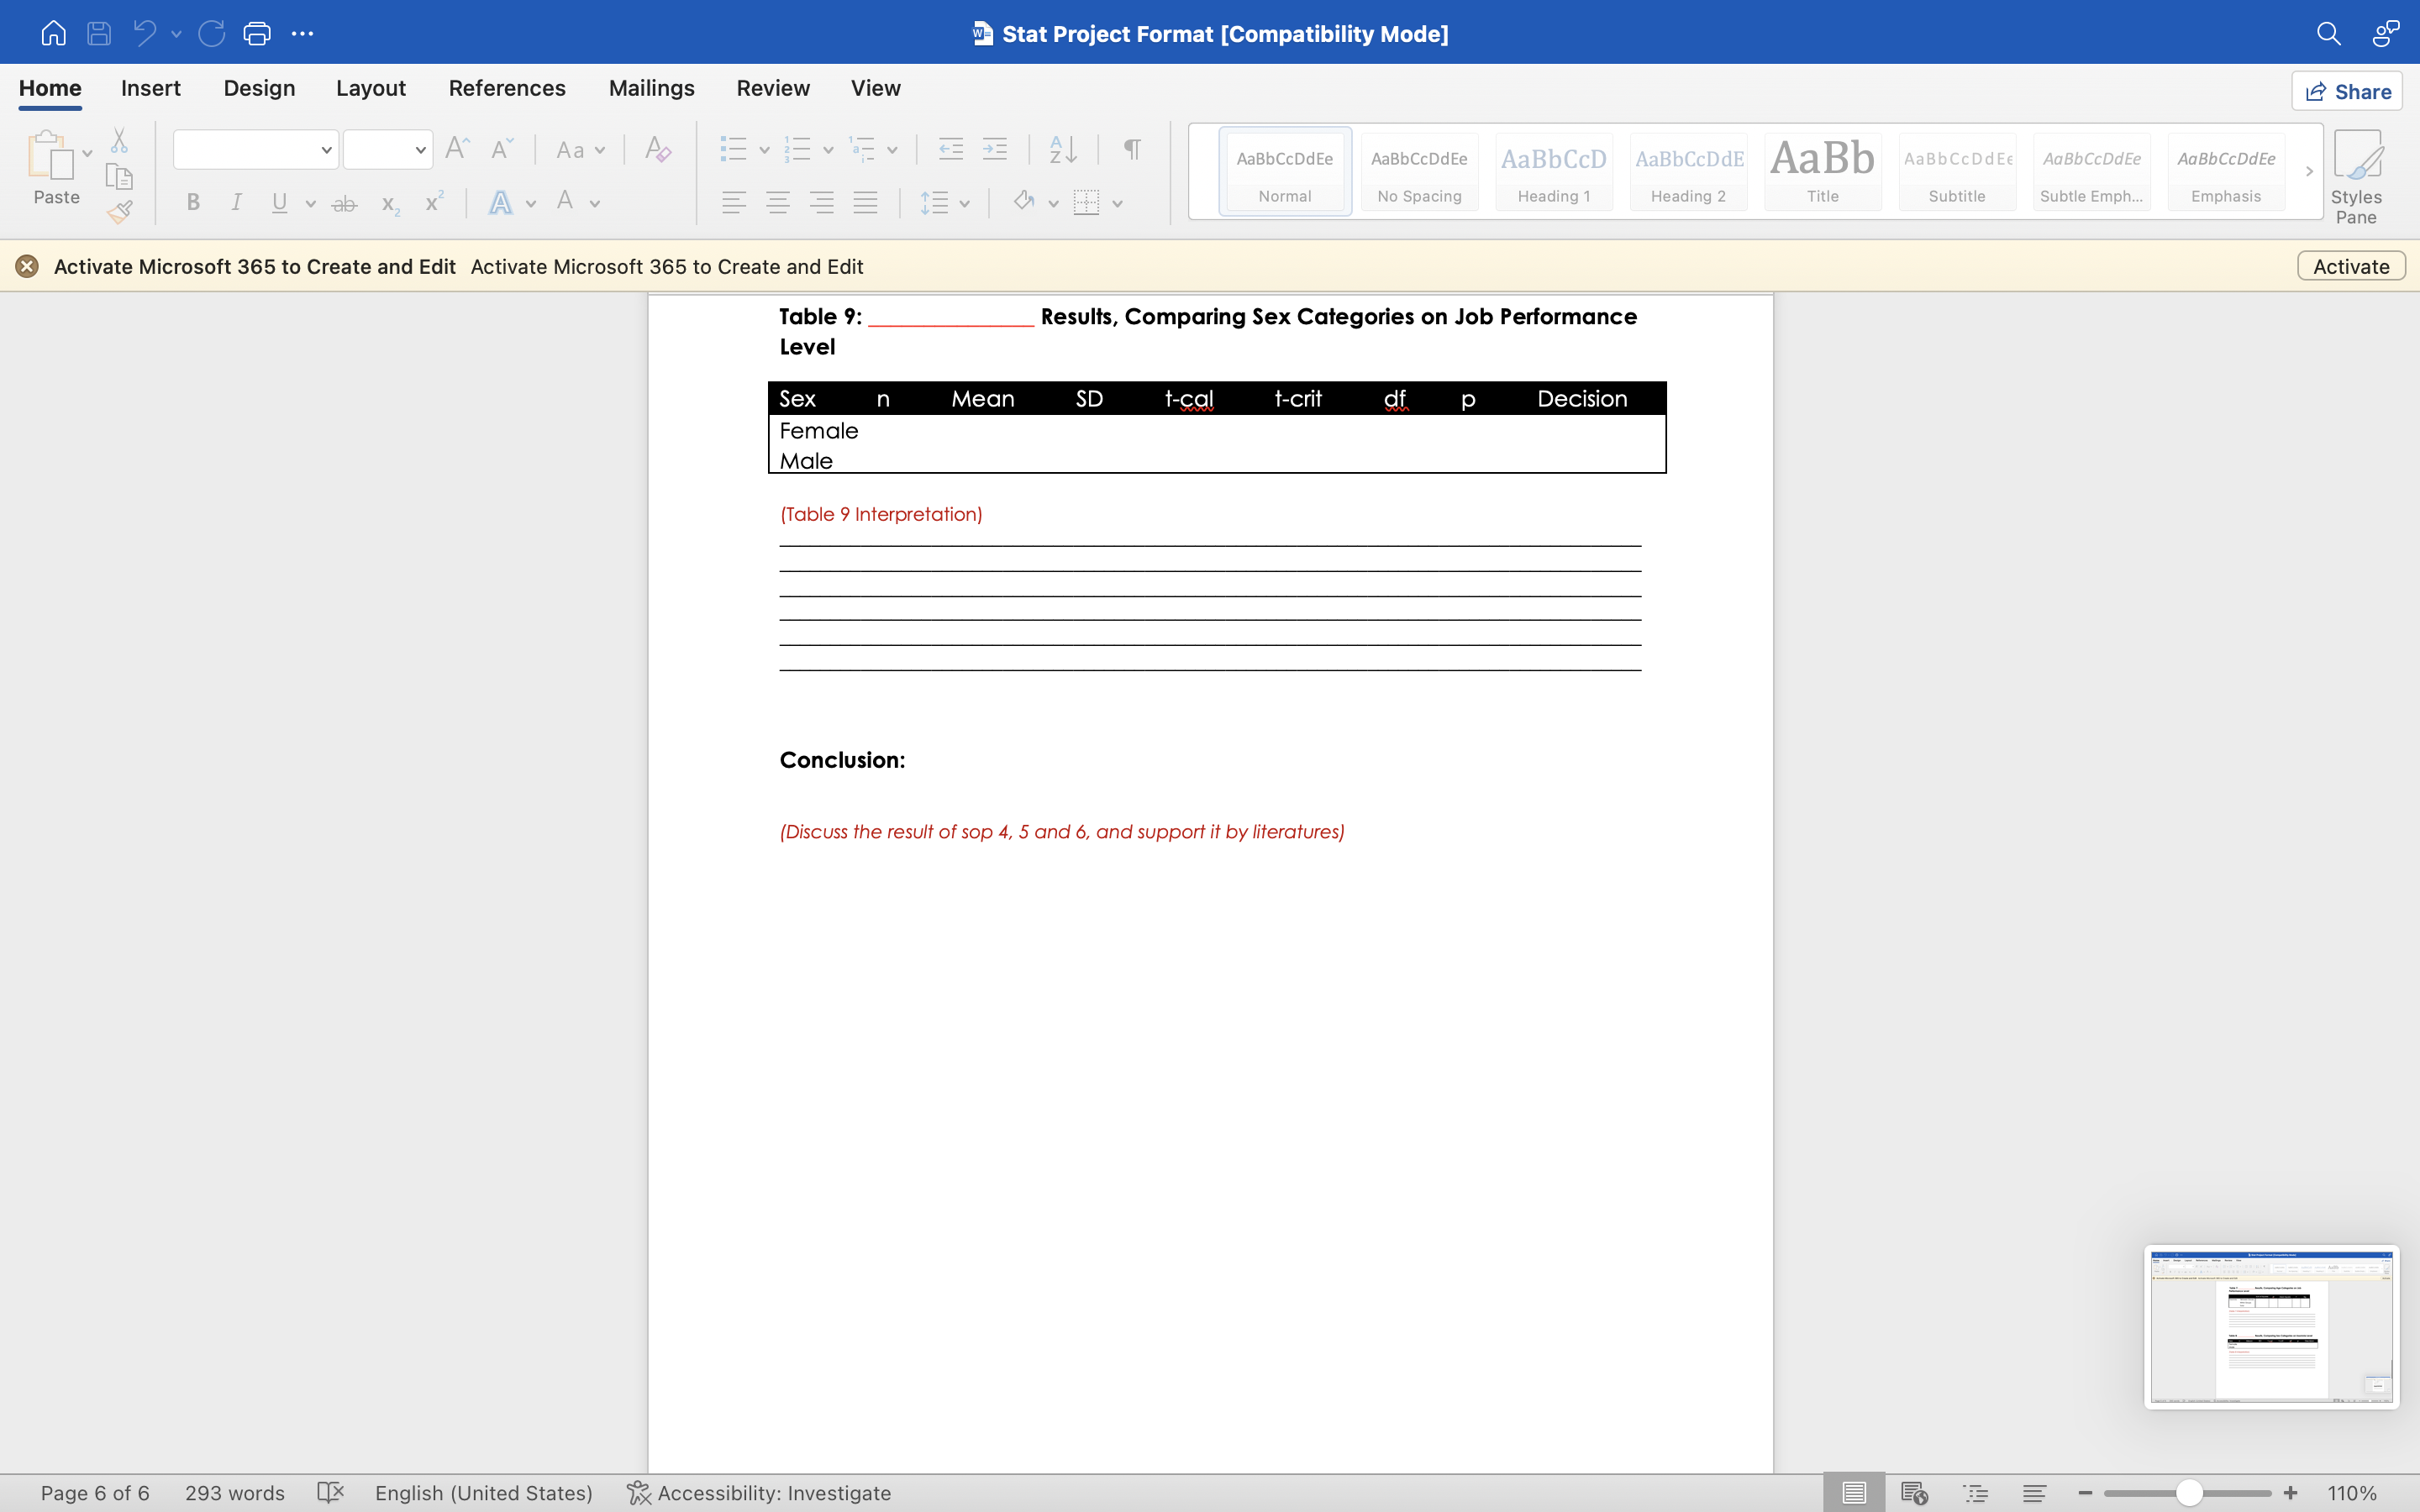Screen dimensions: 2420x1512
Task: Toggle Show paragraph marks pilcrow
Action: 1132,150
